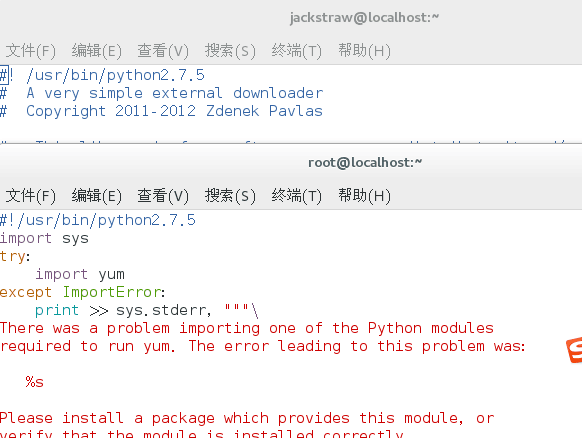This screenshot has width=582, height=438.
Task: Open 终端(T) menu in root terminal
Action: point(296,196)
